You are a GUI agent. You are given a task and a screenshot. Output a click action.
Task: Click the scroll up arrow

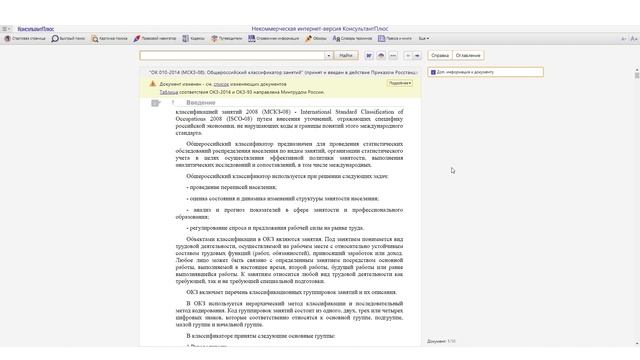[x=637, y=70]
